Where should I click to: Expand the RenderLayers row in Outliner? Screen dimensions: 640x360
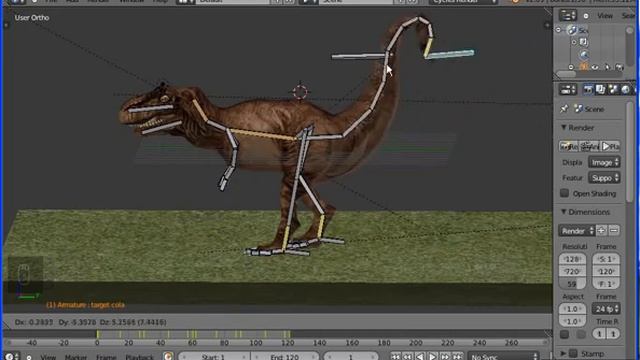[574, 42]
